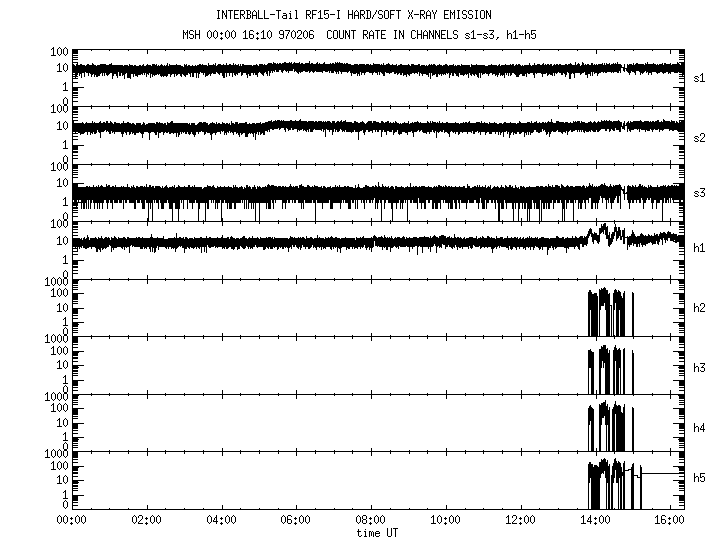
Task: Select the 10:00 time tick label
Action: [x=445, y=520]
